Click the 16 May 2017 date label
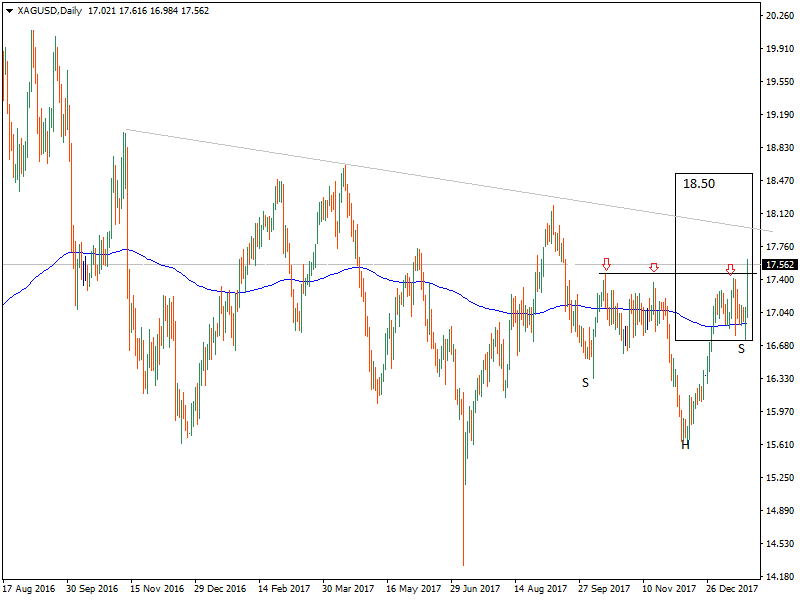Image resolution: width=800 pixels, height=600 pixels. coord(413,589)
